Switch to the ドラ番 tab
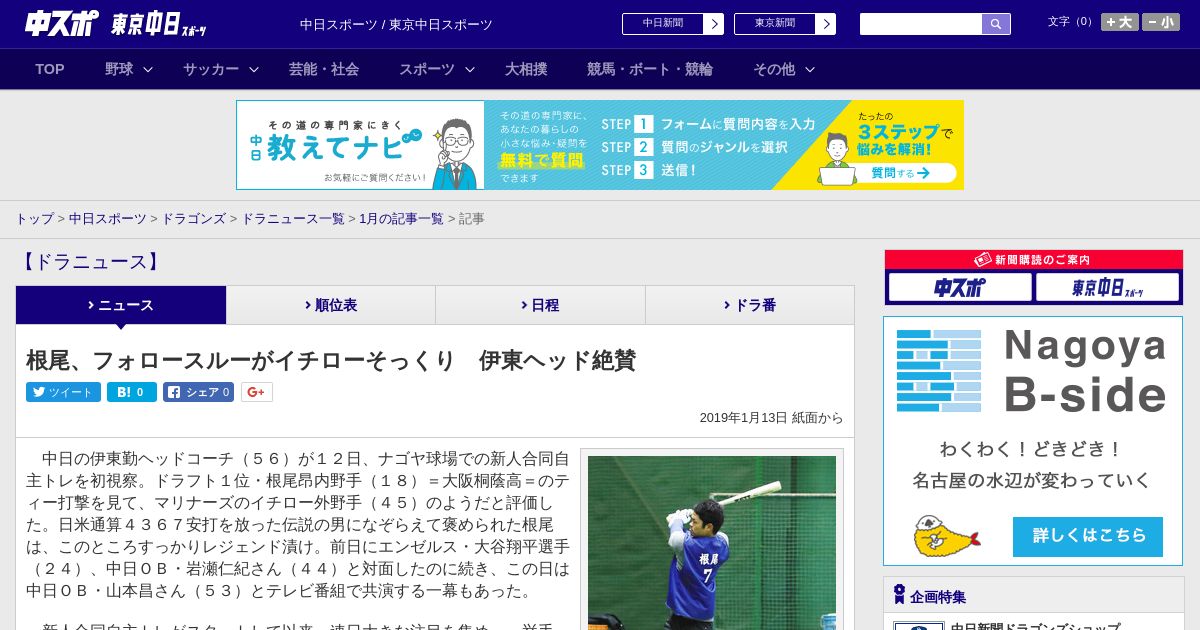Viewport: 1200px width, 630px height. click(750, 305)
